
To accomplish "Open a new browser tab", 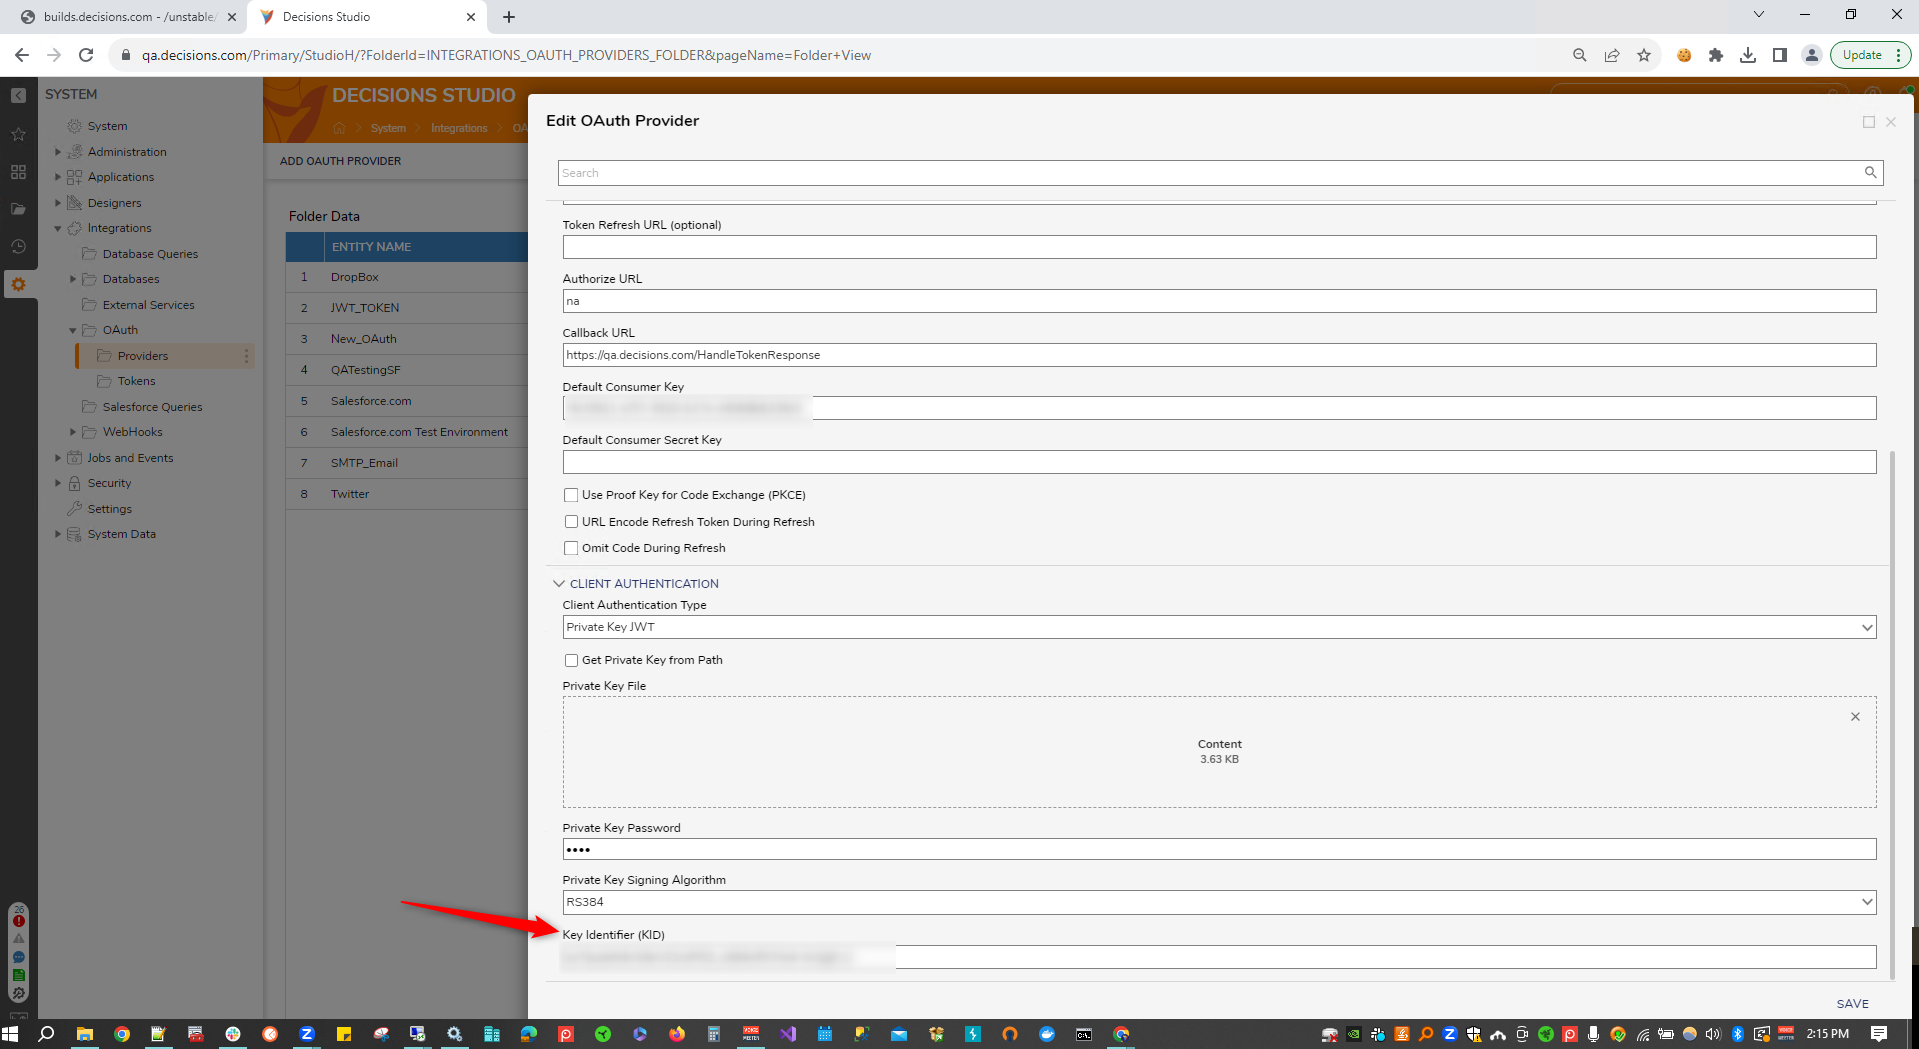I will (509, 17).
